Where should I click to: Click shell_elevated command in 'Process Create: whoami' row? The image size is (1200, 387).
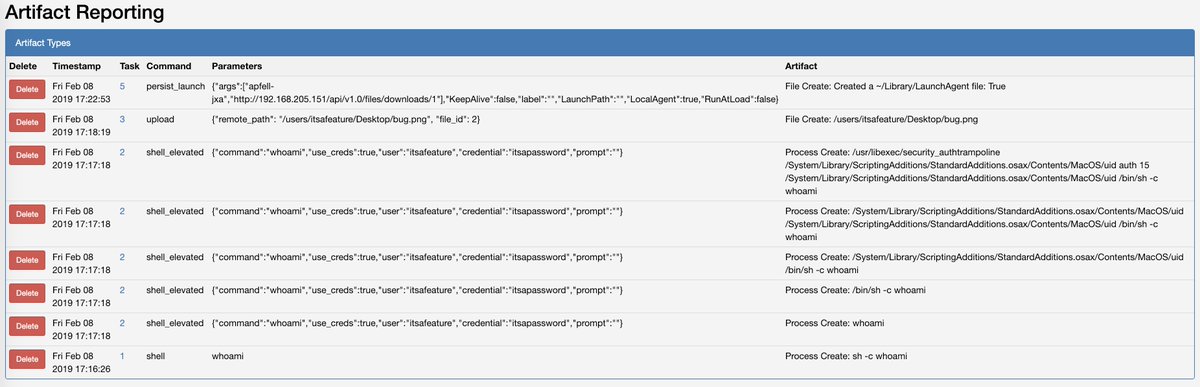tap(176, 323)
